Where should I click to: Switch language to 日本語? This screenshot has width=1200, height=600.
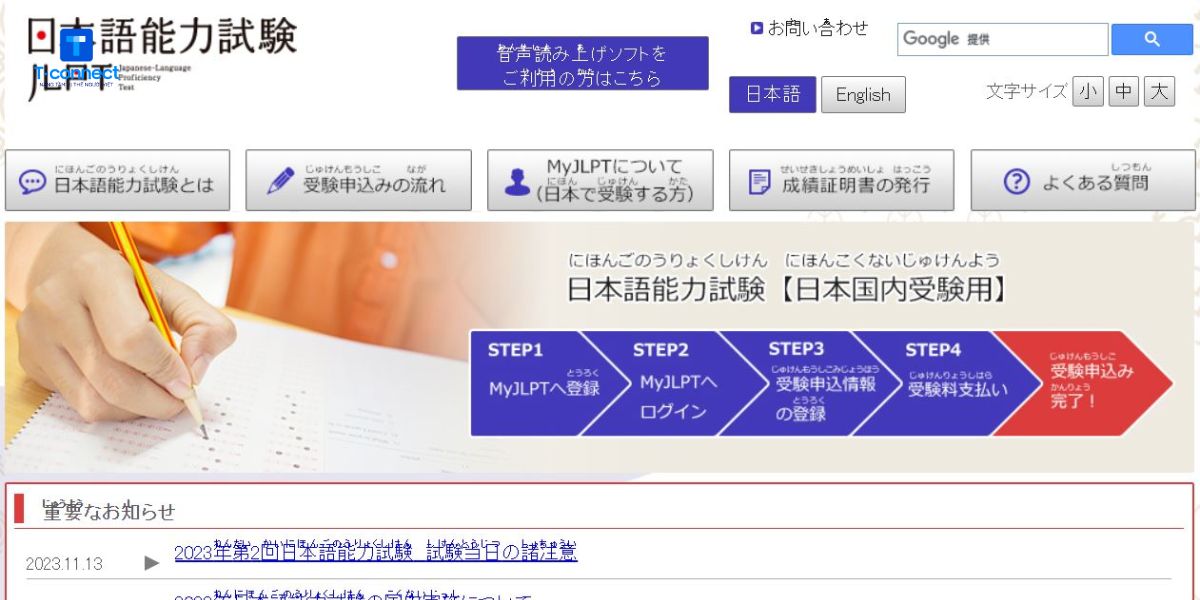[773, 94]
